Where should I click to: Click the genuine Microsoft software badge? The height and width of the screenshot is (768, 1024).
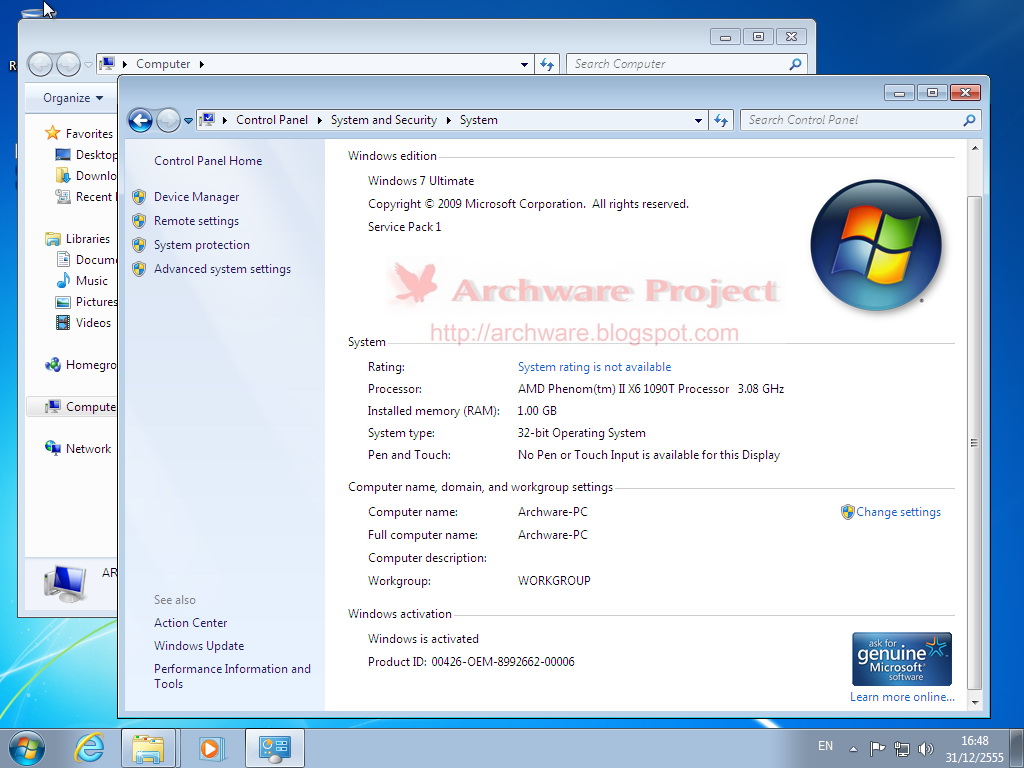click(901, 658)
